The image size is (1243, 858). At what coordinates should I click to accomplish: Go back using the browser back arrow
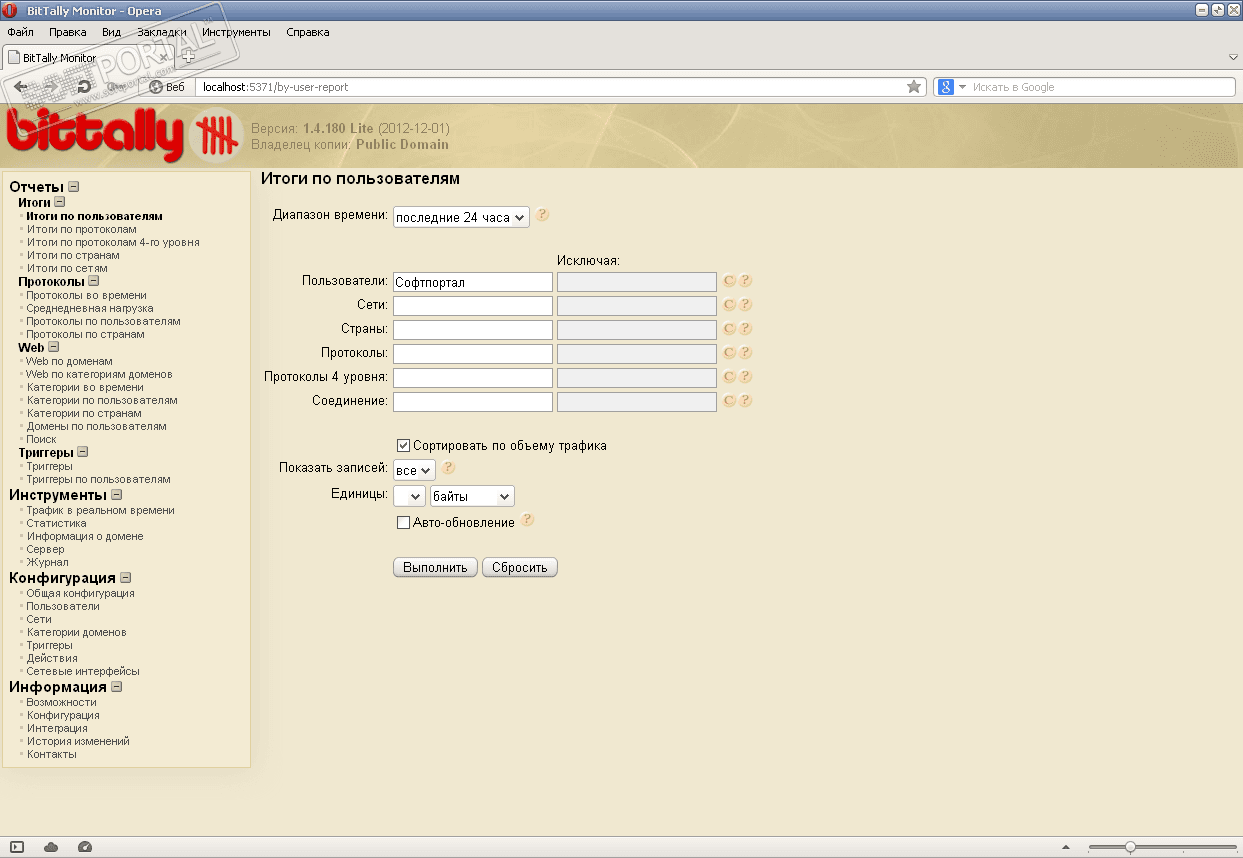tap(20, 87)
